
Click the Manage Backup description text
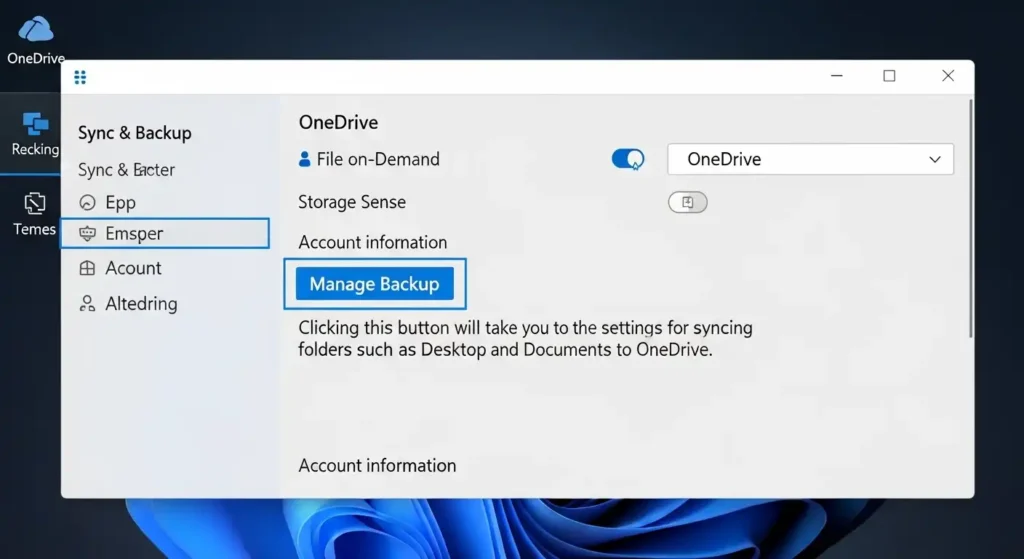pos(525,338)
